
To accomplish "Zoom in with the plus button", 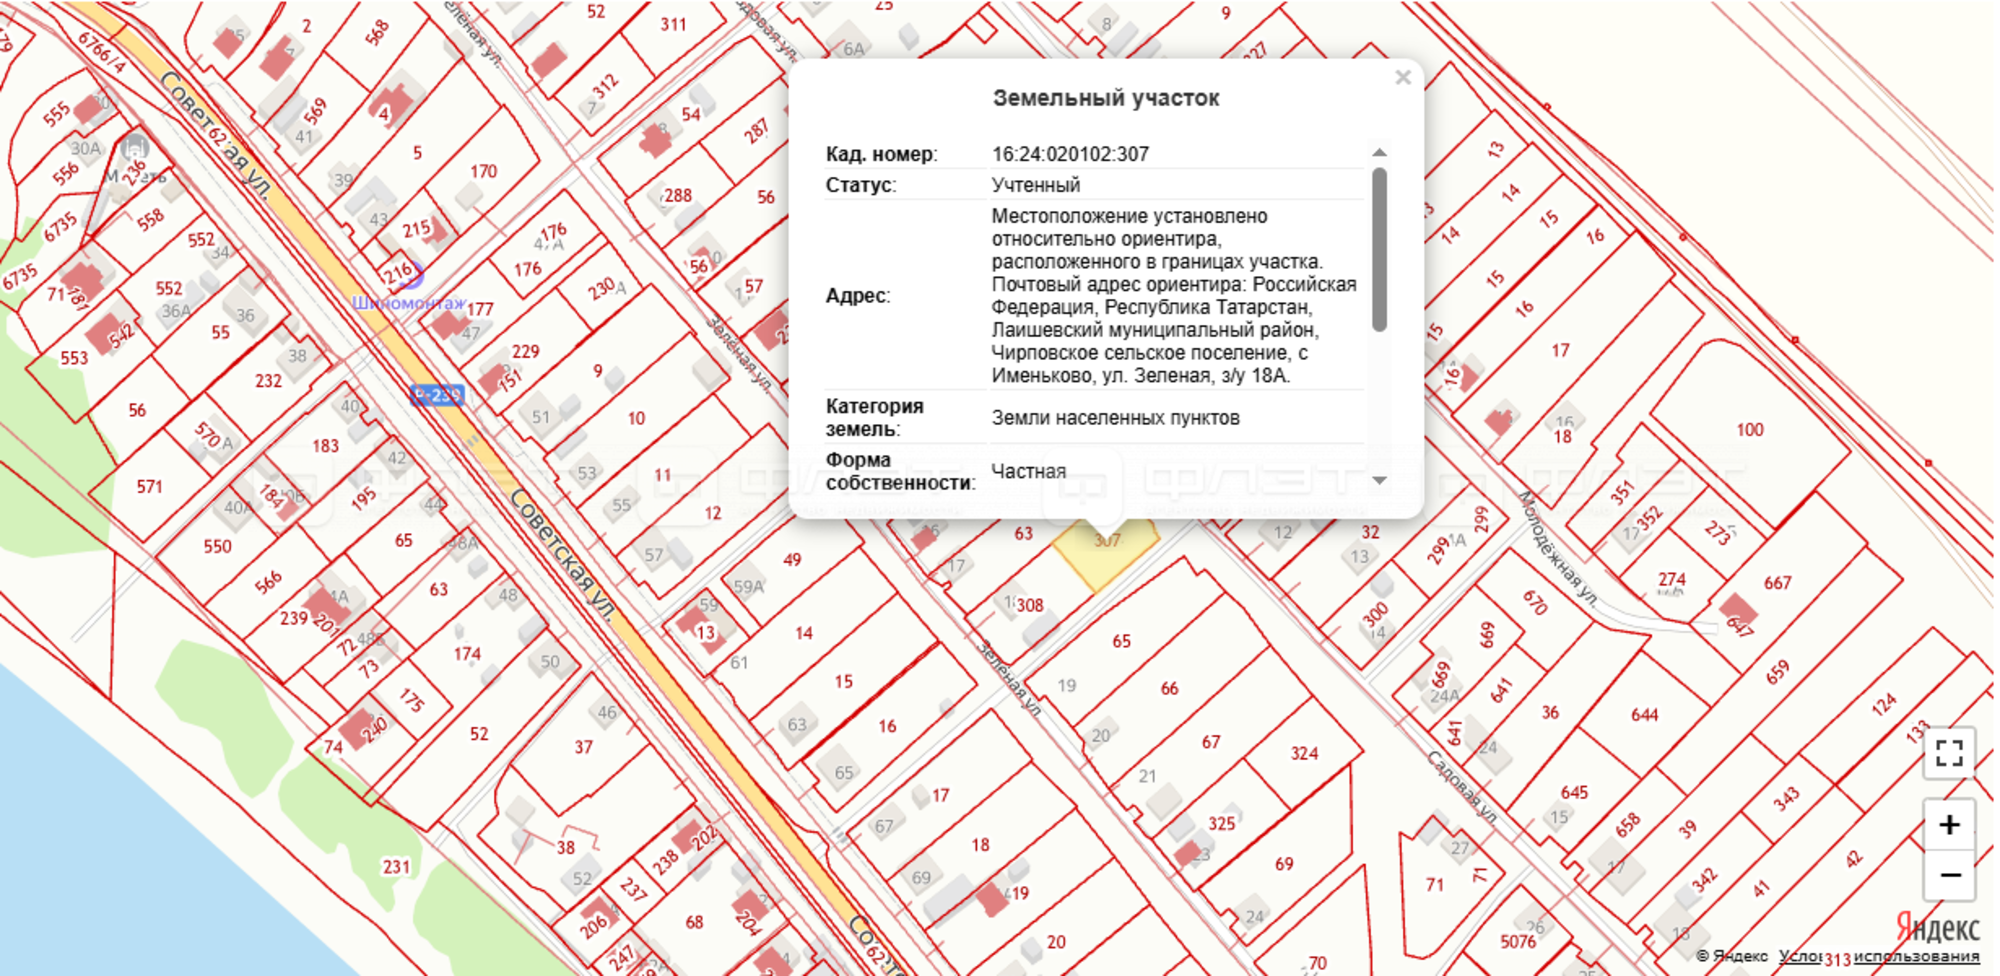I will pos(1948,825).
